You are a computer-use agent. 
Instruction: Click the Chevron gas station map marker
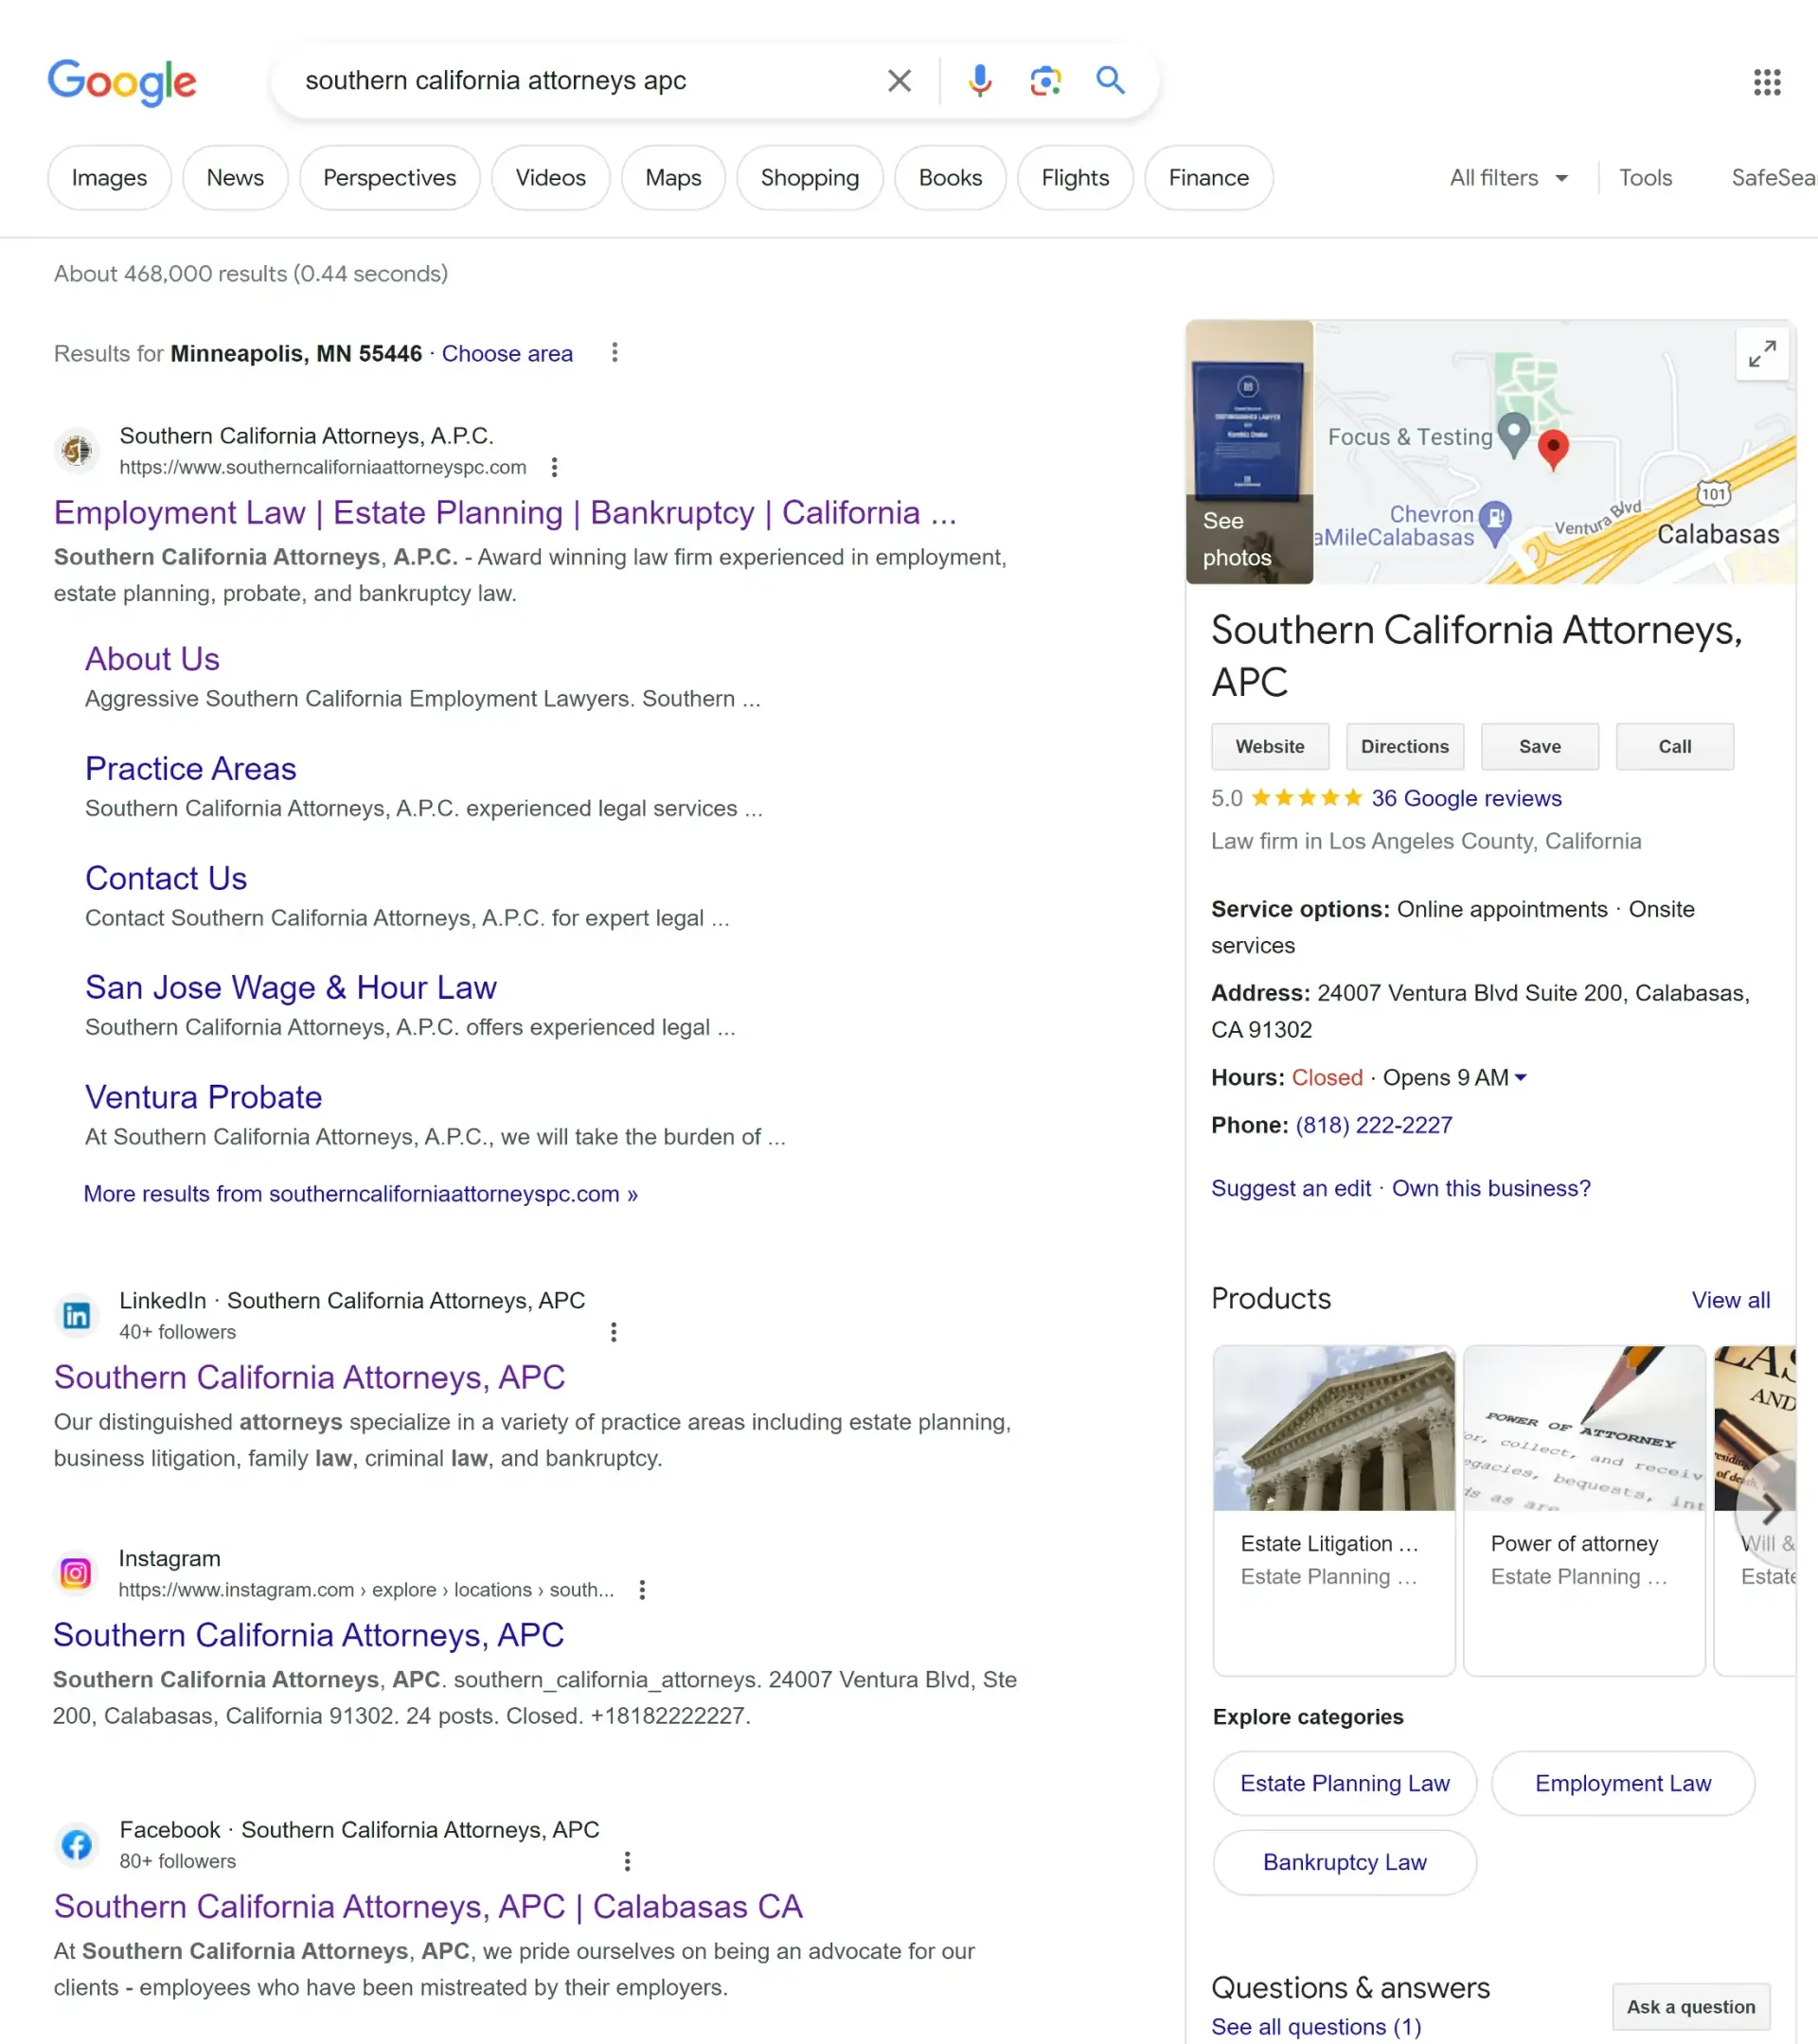[x=1494, y=522]
